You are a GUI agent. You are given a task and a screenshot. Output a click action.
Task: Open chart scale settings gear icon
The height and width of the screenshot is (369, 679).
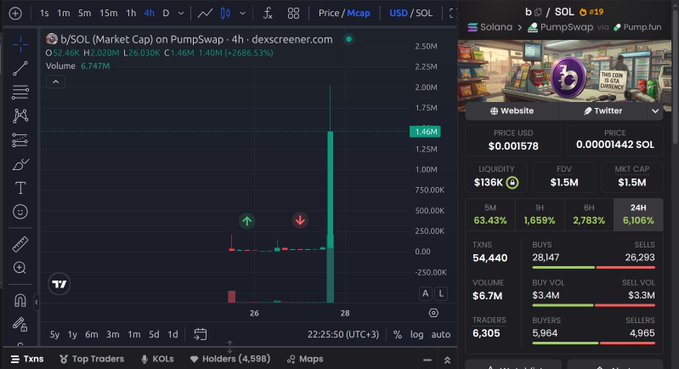tap(433, 313)
